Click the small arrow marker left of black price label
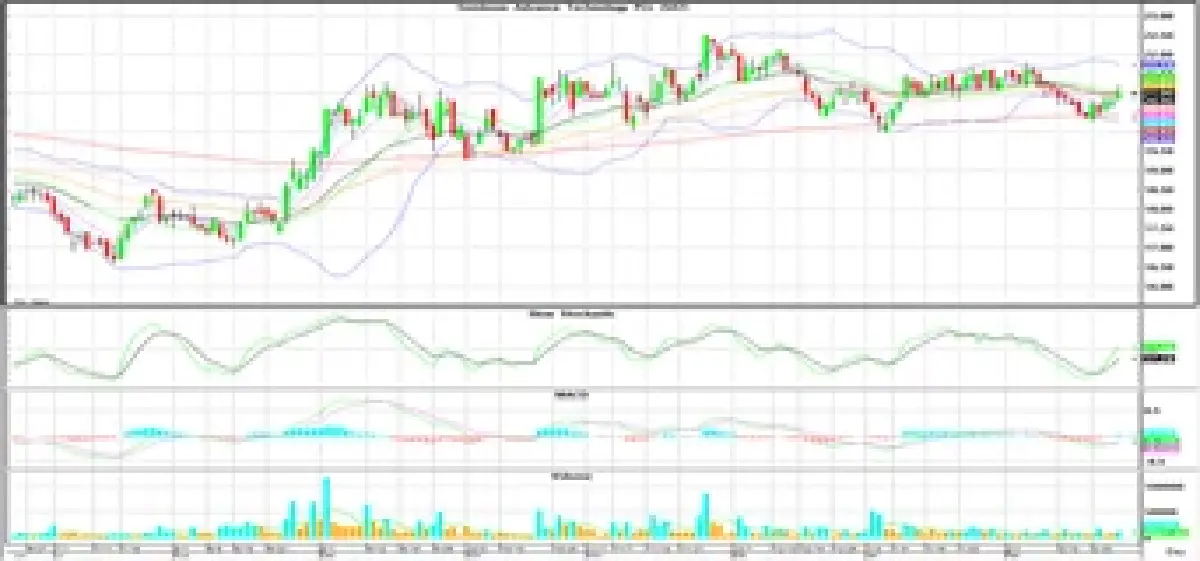 tap(1134, 93)
